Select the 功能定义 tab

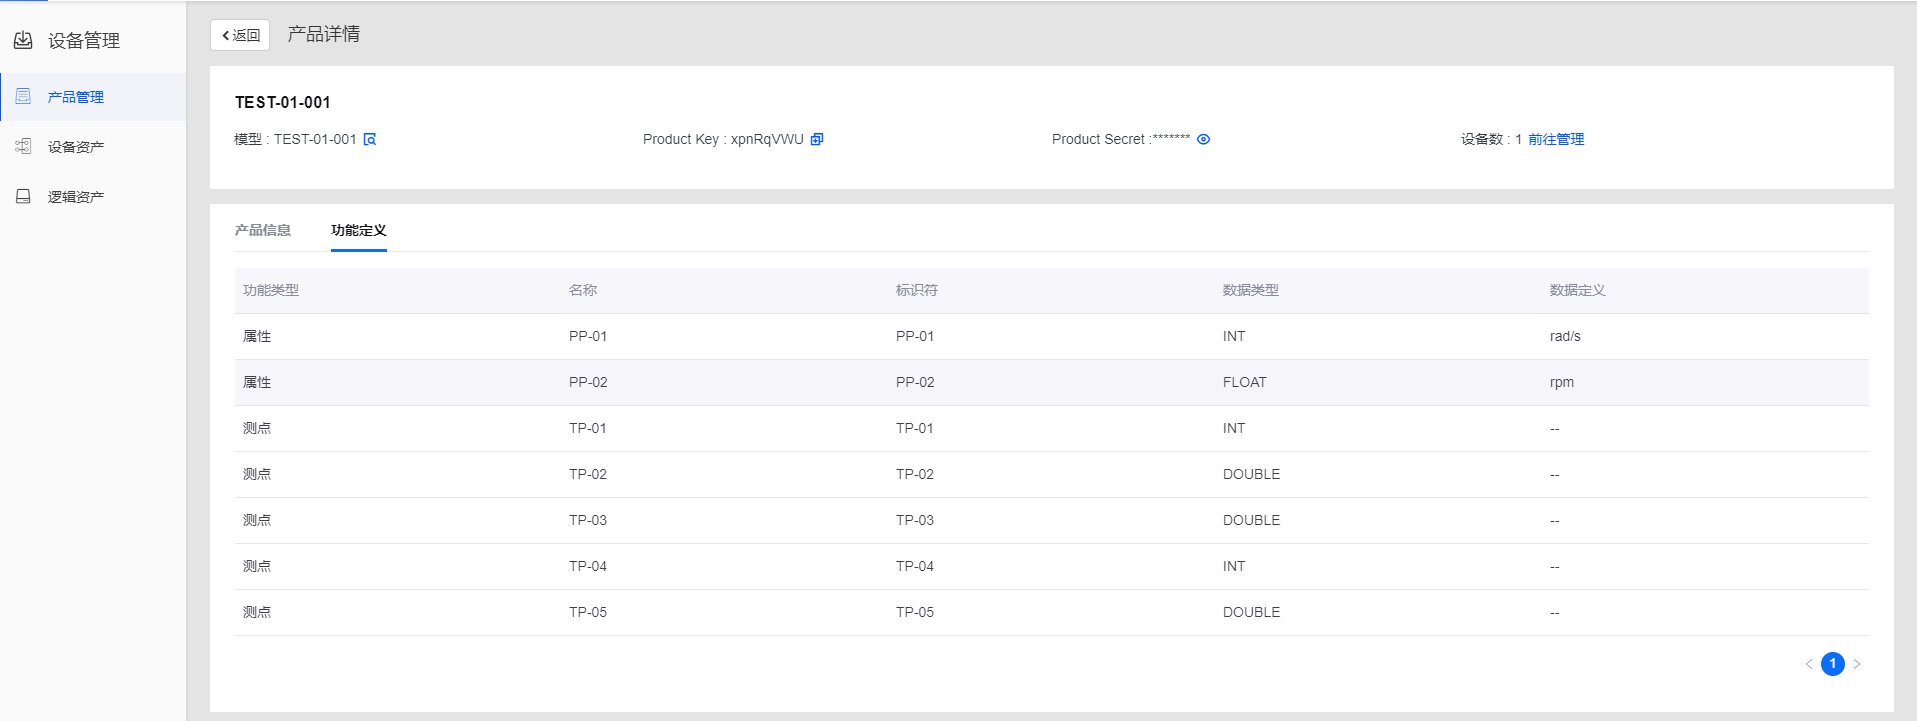tap(359, 230)
